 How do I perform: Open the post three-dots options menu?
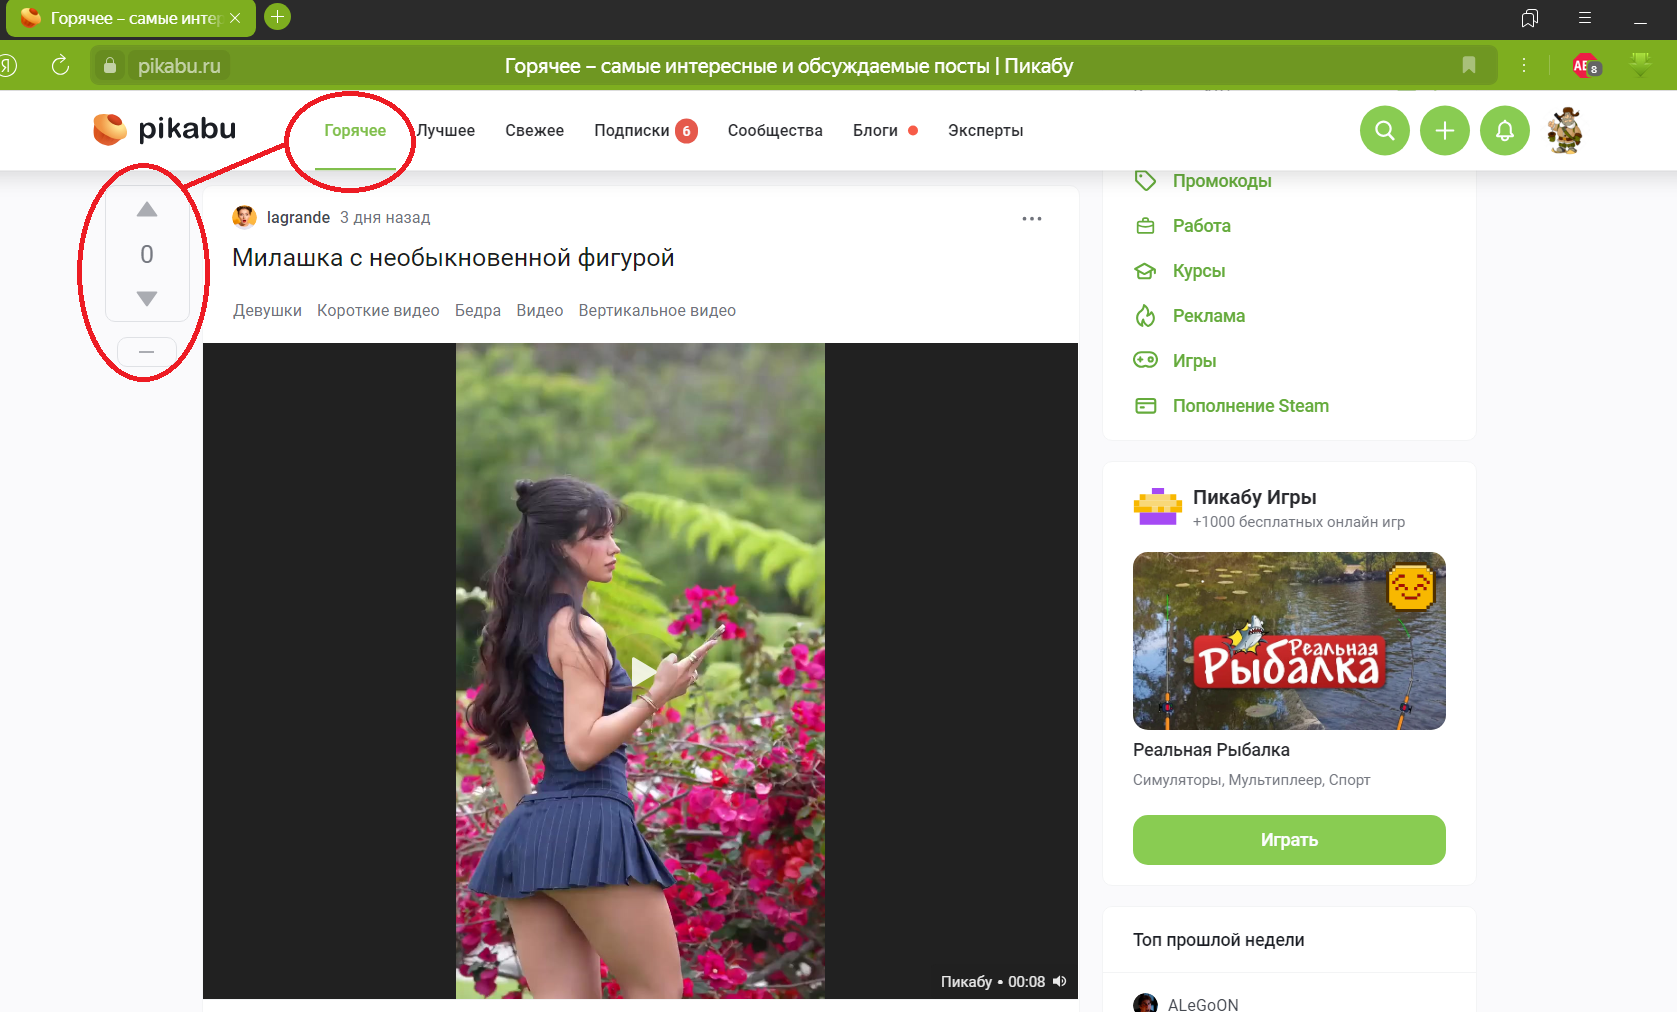1032,218
